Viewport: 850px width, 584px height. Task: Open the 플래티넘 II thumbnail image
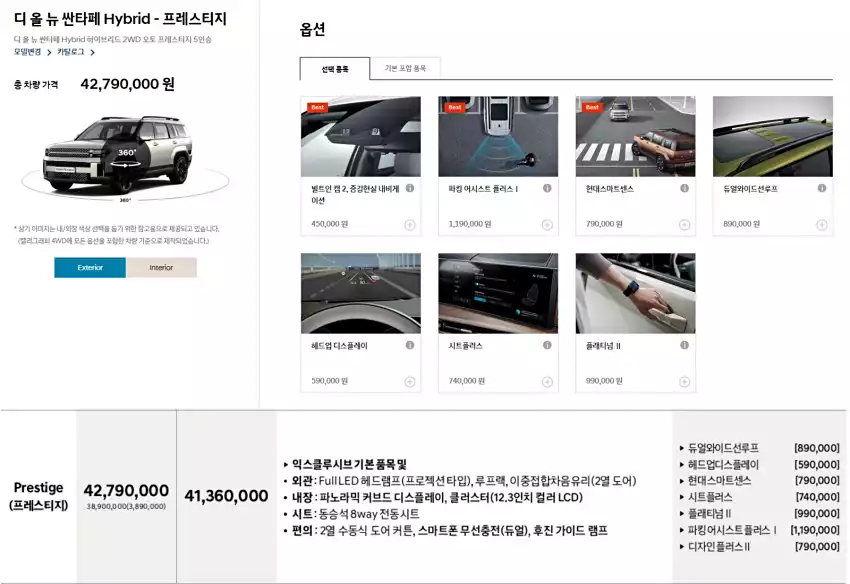point(635,293)
